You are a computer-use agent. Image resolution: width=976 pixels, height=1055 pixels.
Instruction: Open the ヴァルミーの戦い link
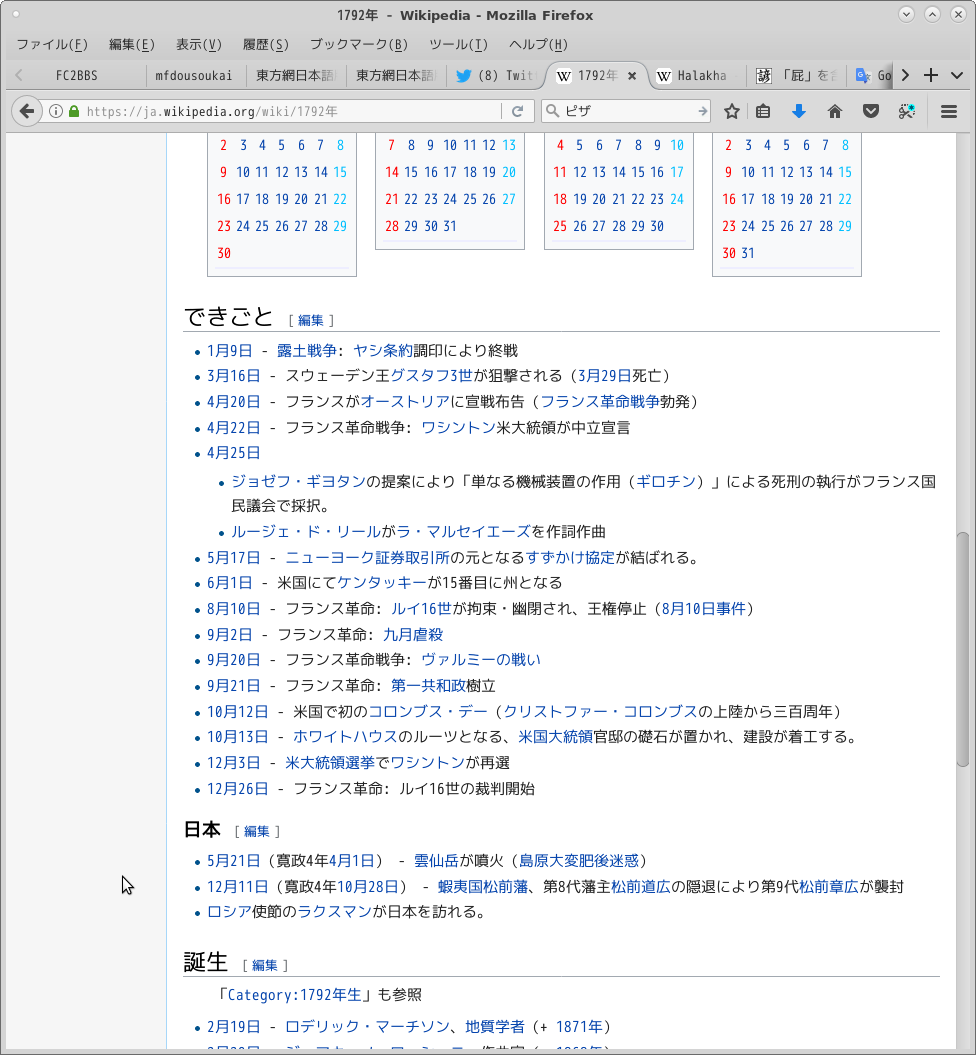481,660
